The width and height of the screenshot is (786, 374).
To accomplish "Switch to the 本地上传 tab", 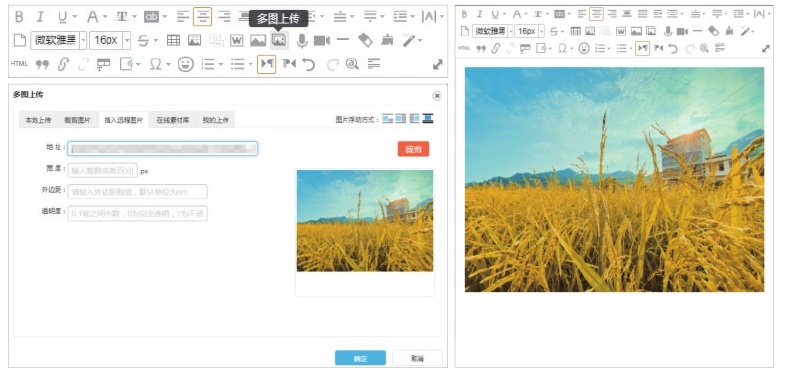I will click(38, 120).
